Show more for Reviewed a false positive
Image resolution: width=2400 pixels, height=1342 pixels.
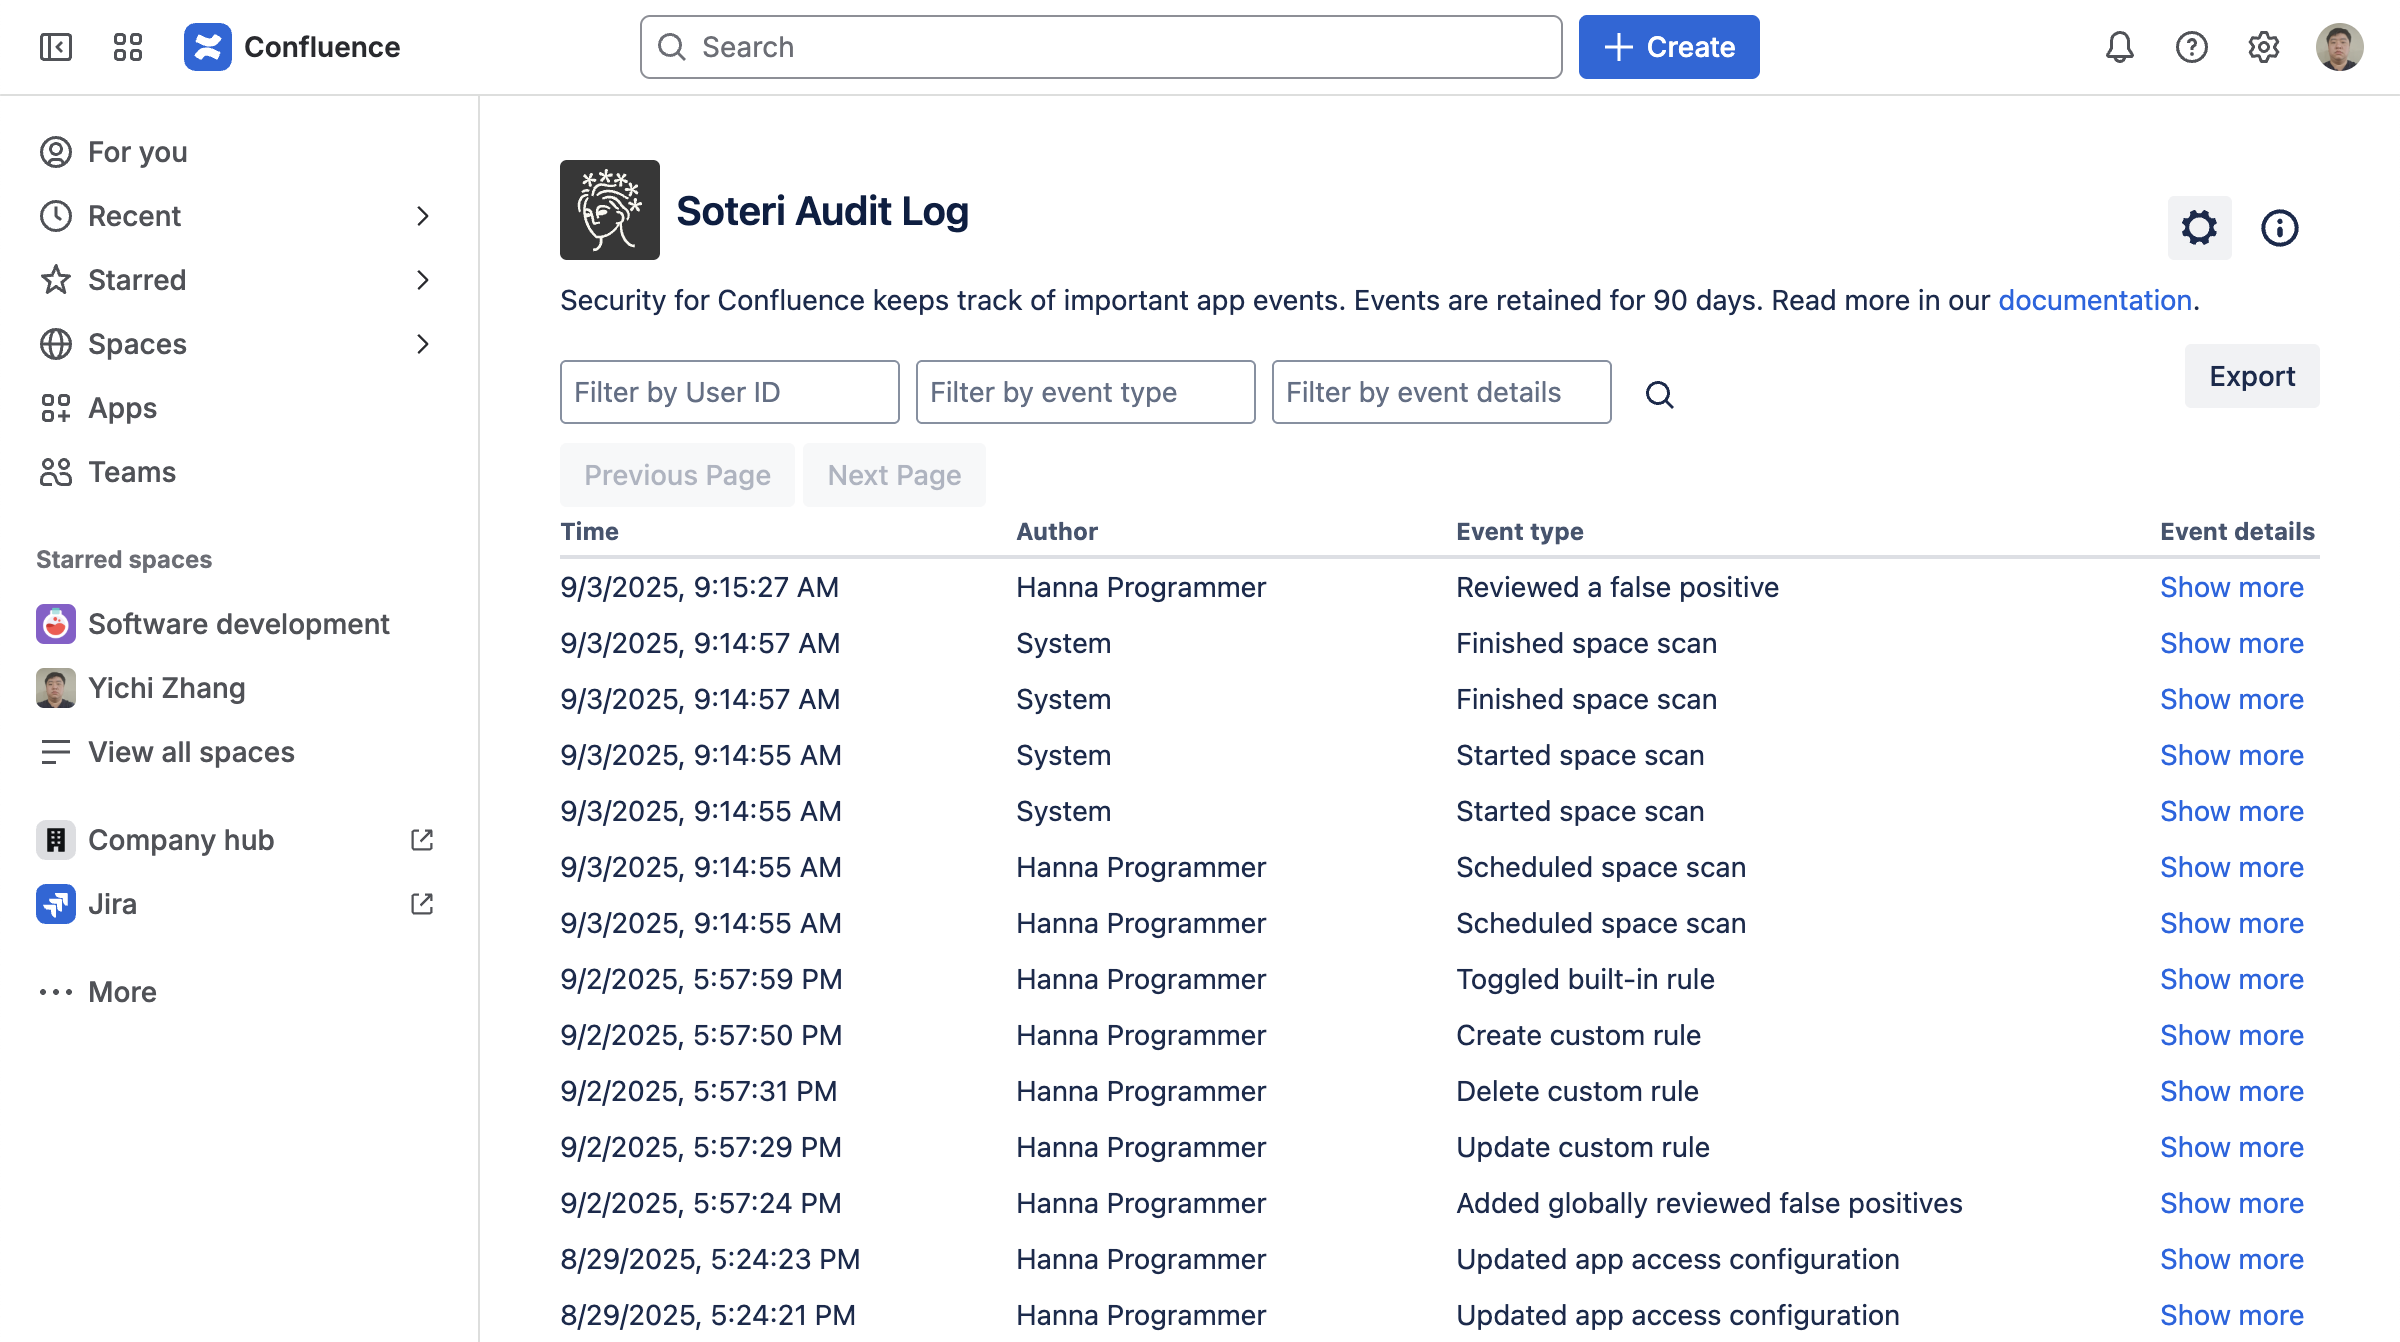coord(2231,587)
